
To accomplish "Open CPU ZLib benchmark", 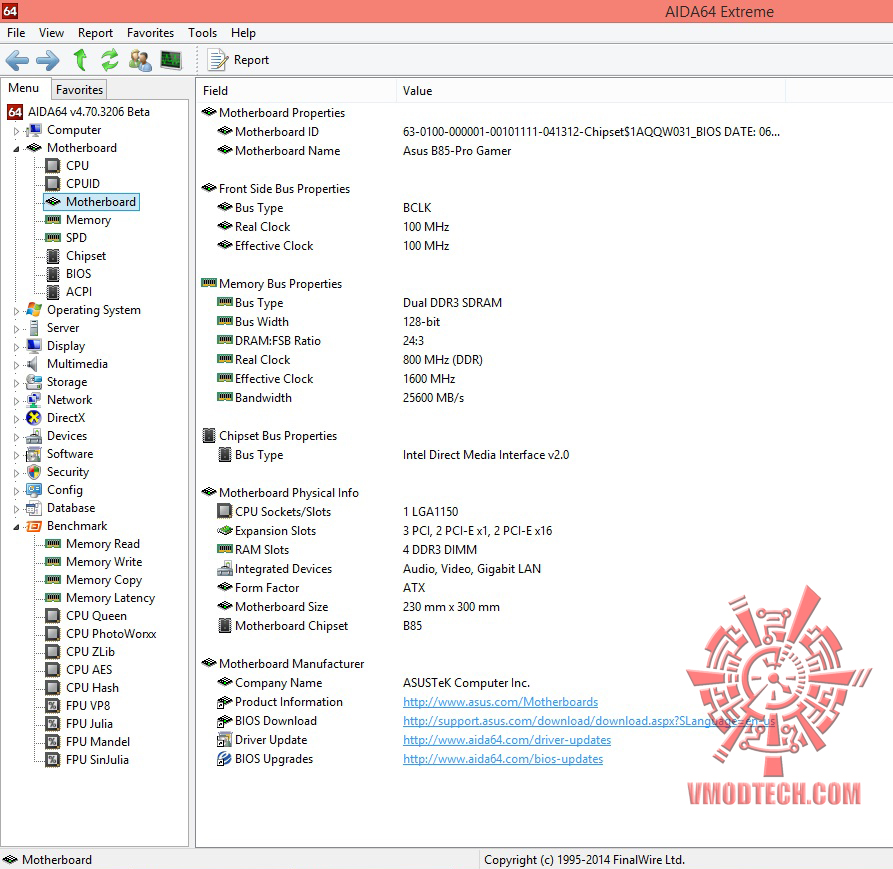I will tap(90, 651).
